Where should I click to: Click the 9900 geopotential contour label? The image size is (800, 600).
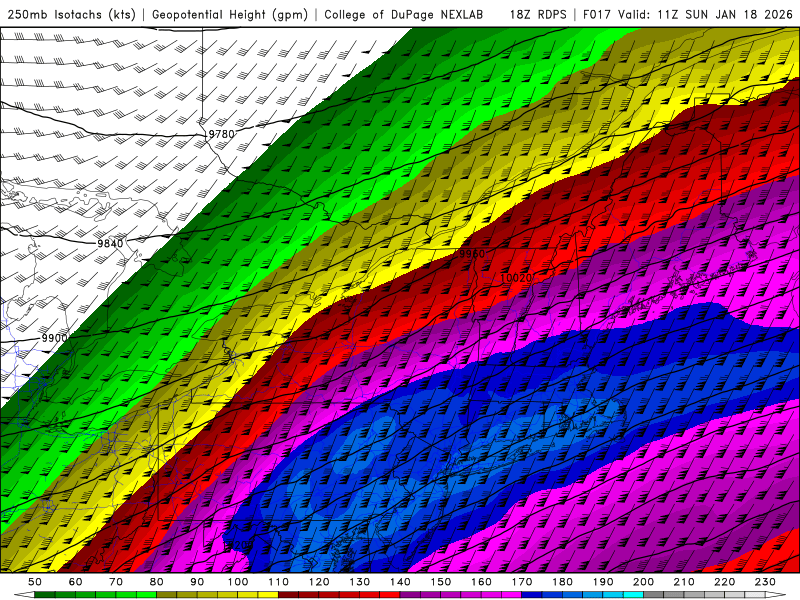coord(54,338)
